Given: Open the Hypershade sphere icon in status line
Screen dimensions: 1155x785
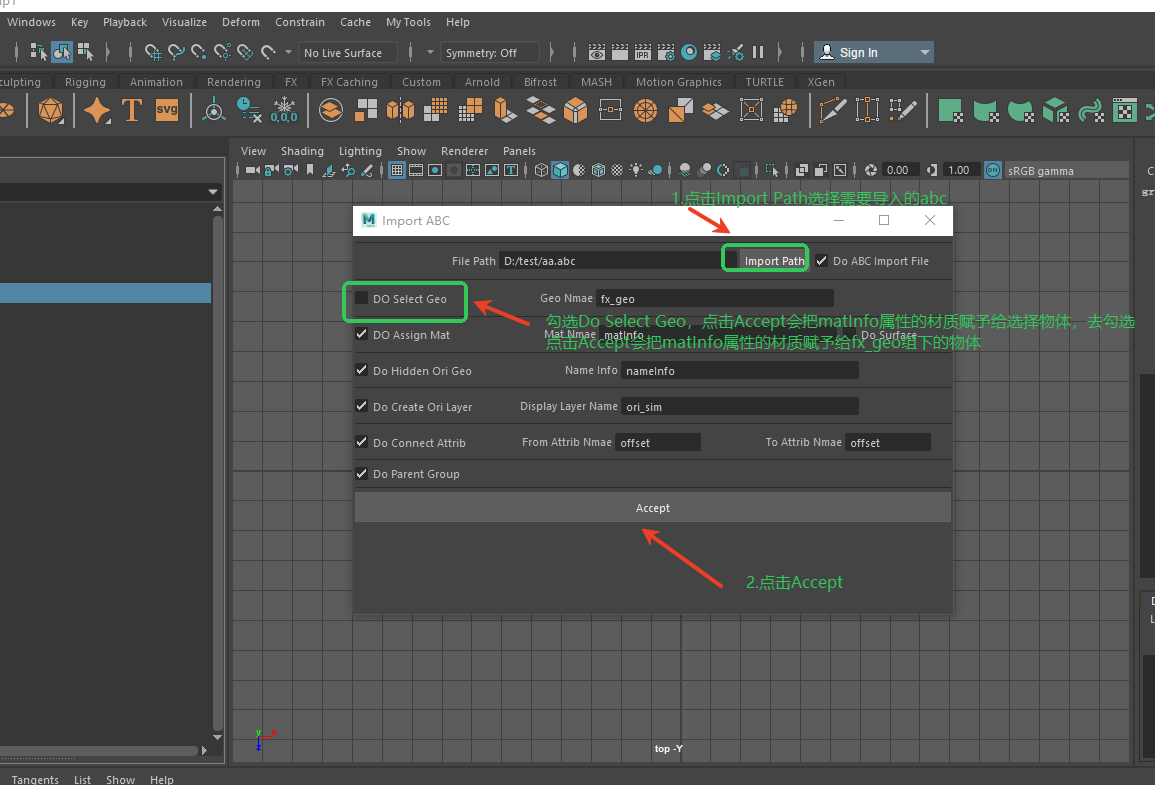Looking at the screenshot, I should click(x=689, y=53).
